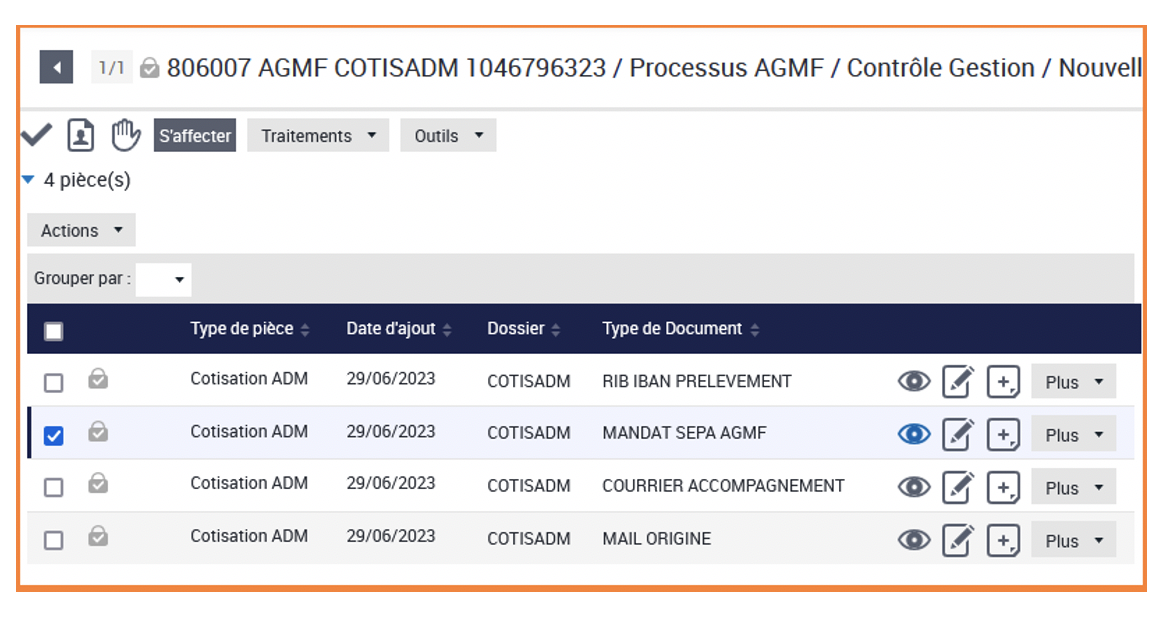Open eye preview for MAIL ORIGINE

[913, 540]
